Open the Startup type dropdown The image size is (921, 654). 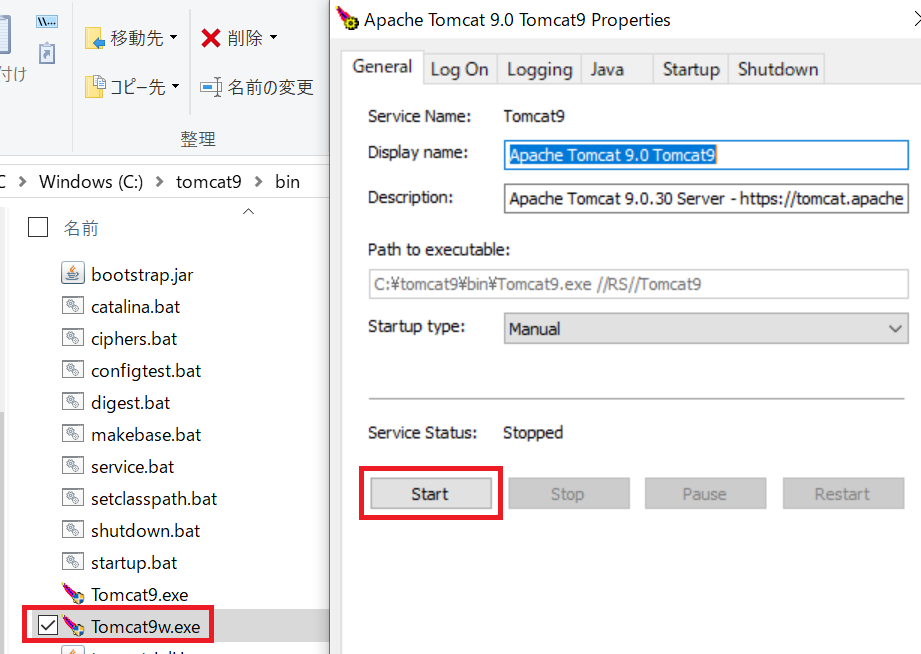click(706, 328)
